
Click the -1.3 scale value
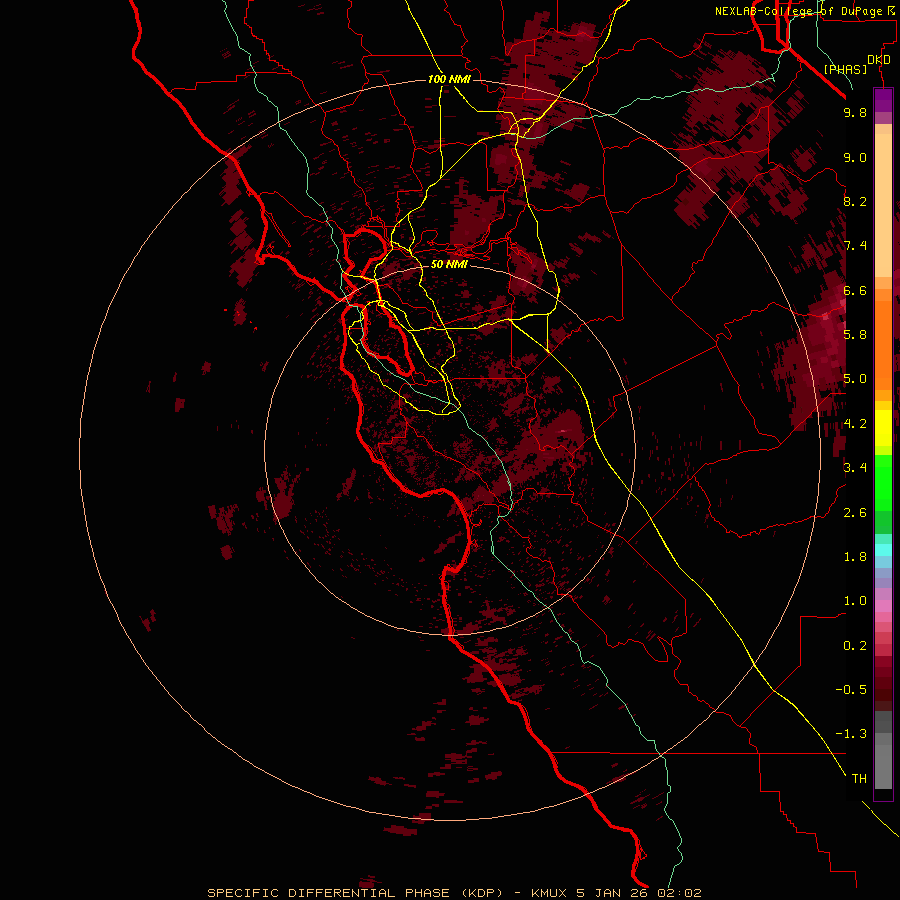[x=851, y=734]
